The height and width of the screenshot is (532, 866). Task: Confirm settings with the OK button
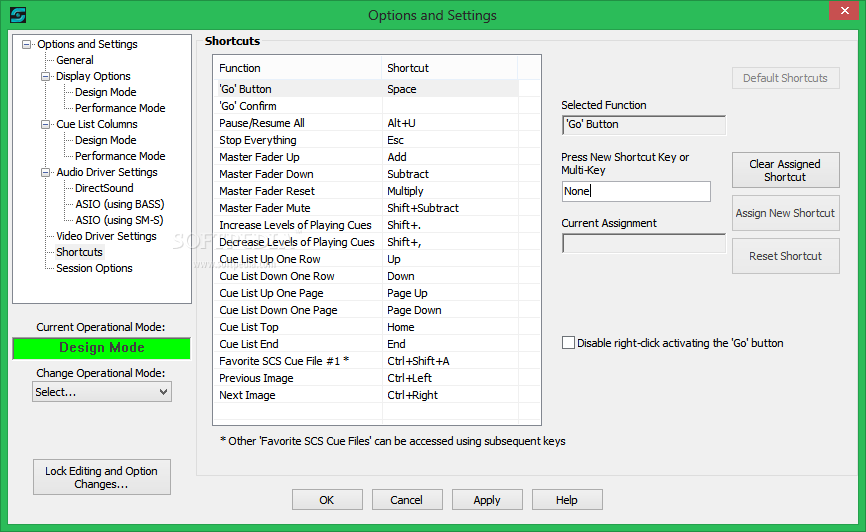[x=327, y=500]
